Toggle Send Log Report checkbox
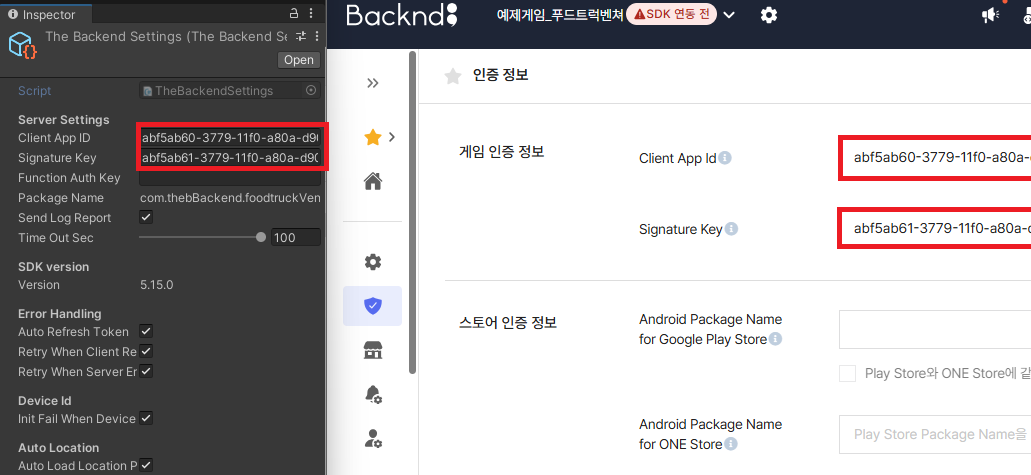1031x475 pixels. tap(146, 217)
